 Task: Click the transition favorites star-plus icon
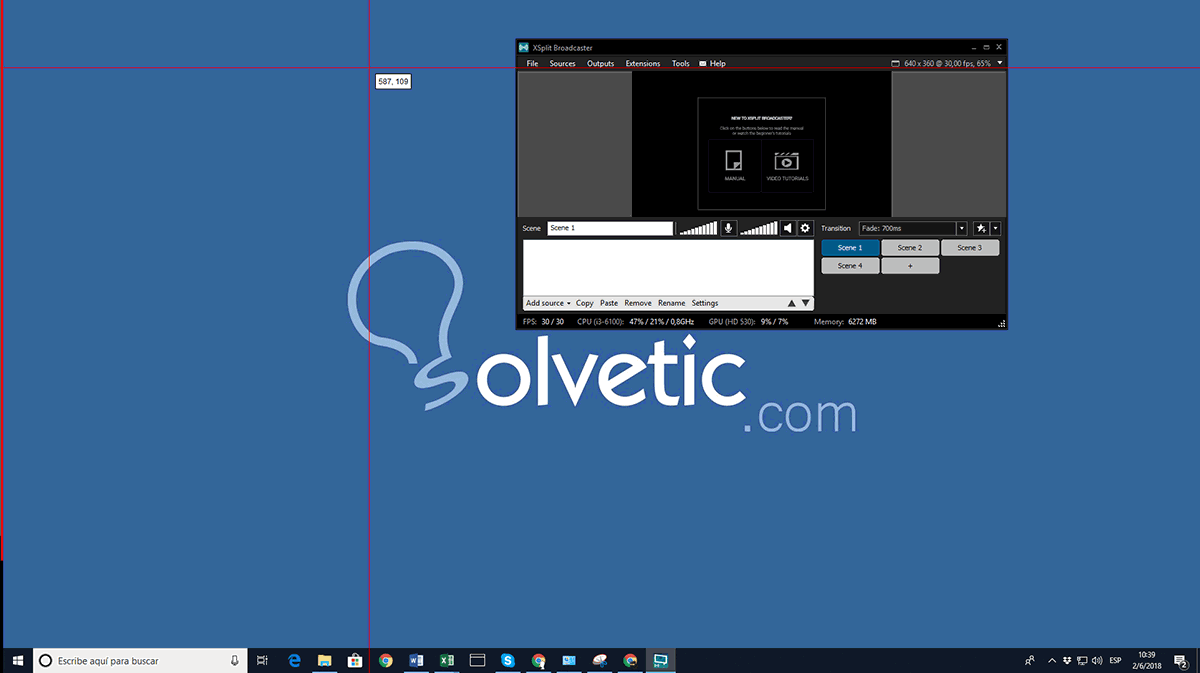981,228
